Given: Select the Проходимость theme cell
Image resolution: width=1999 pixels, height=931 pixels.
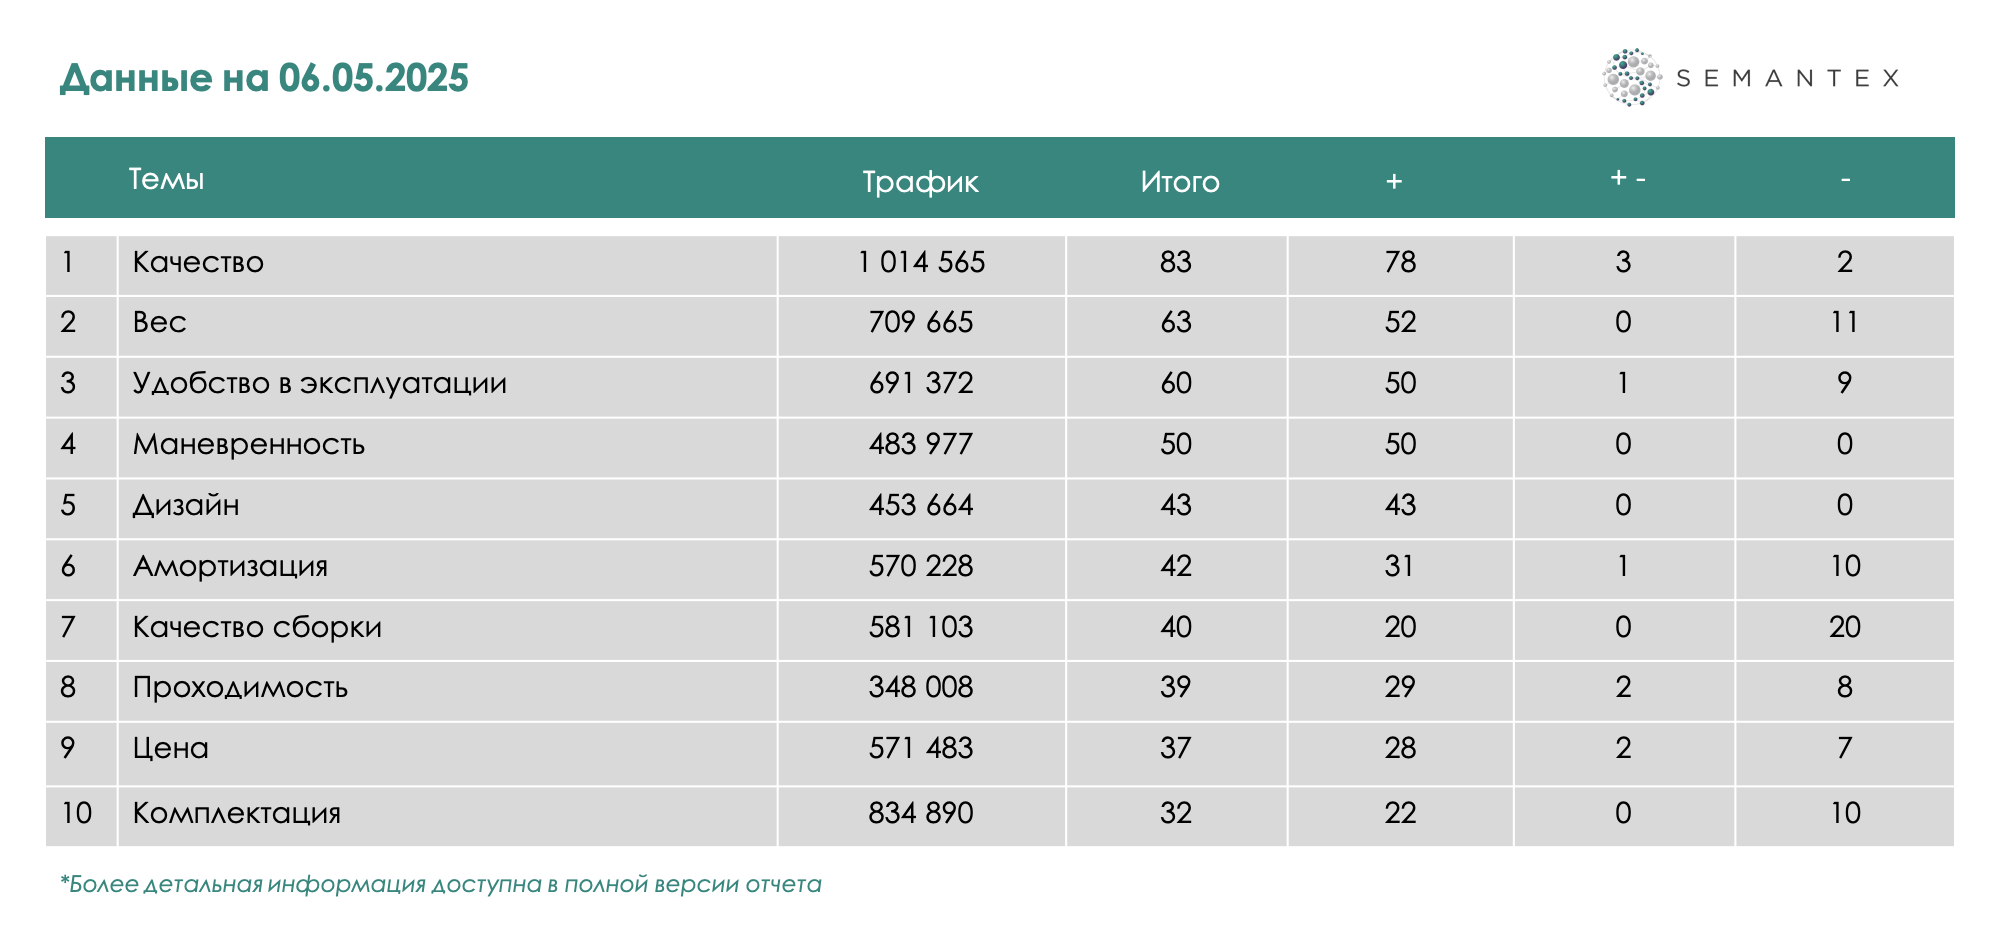Looking at the screenshot, I should tap(240, 687).
